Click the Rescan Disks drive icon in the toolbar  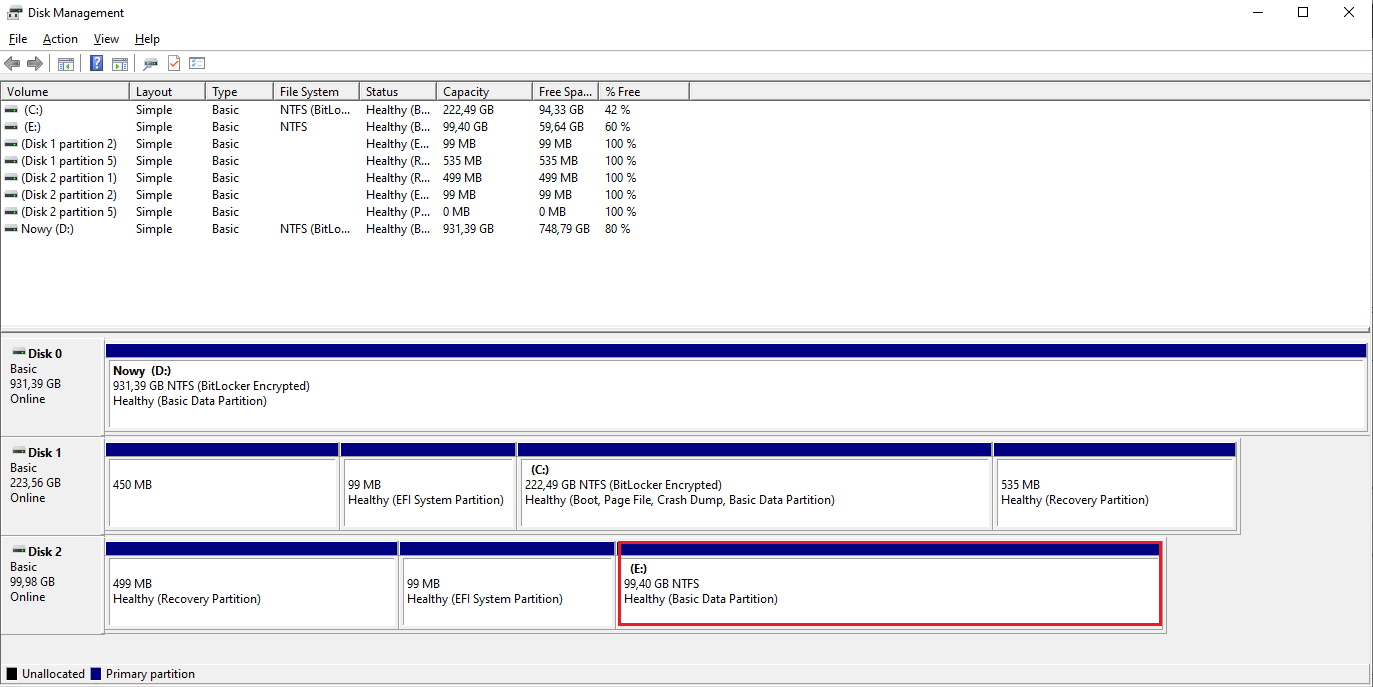click(x=150, y=64)
